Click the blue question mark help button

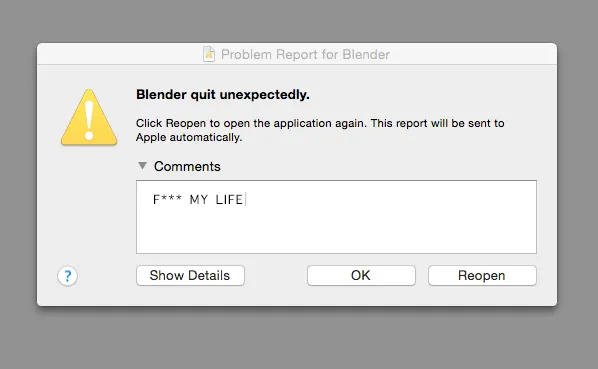point(68,276)
